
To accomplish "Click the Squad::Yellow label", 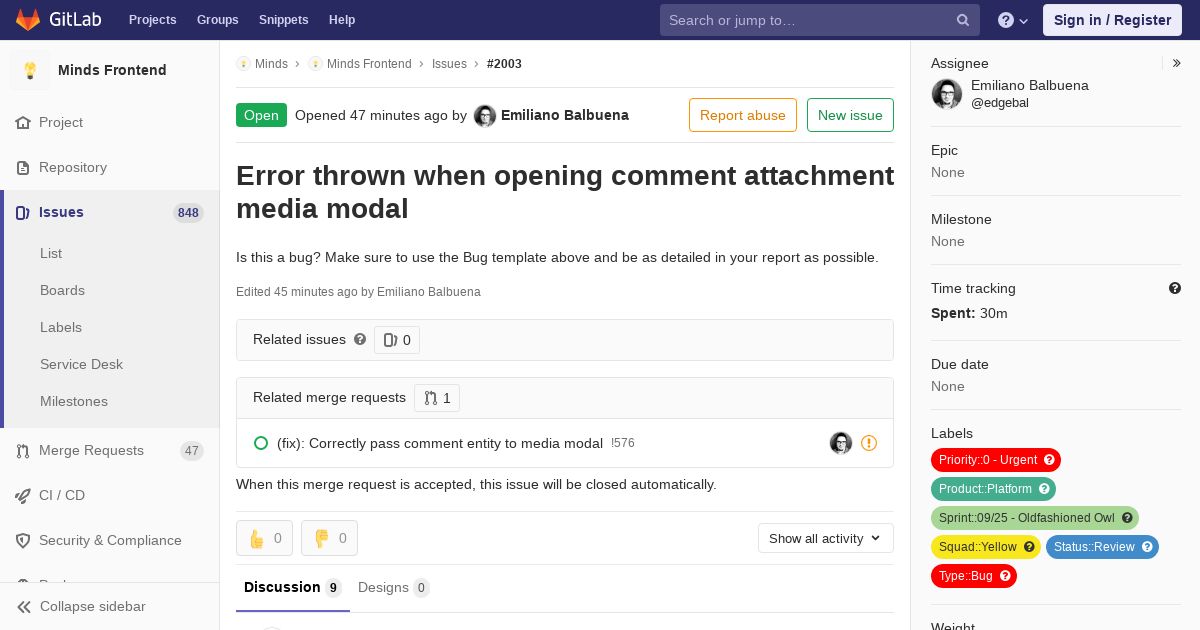I will point(986,547).
